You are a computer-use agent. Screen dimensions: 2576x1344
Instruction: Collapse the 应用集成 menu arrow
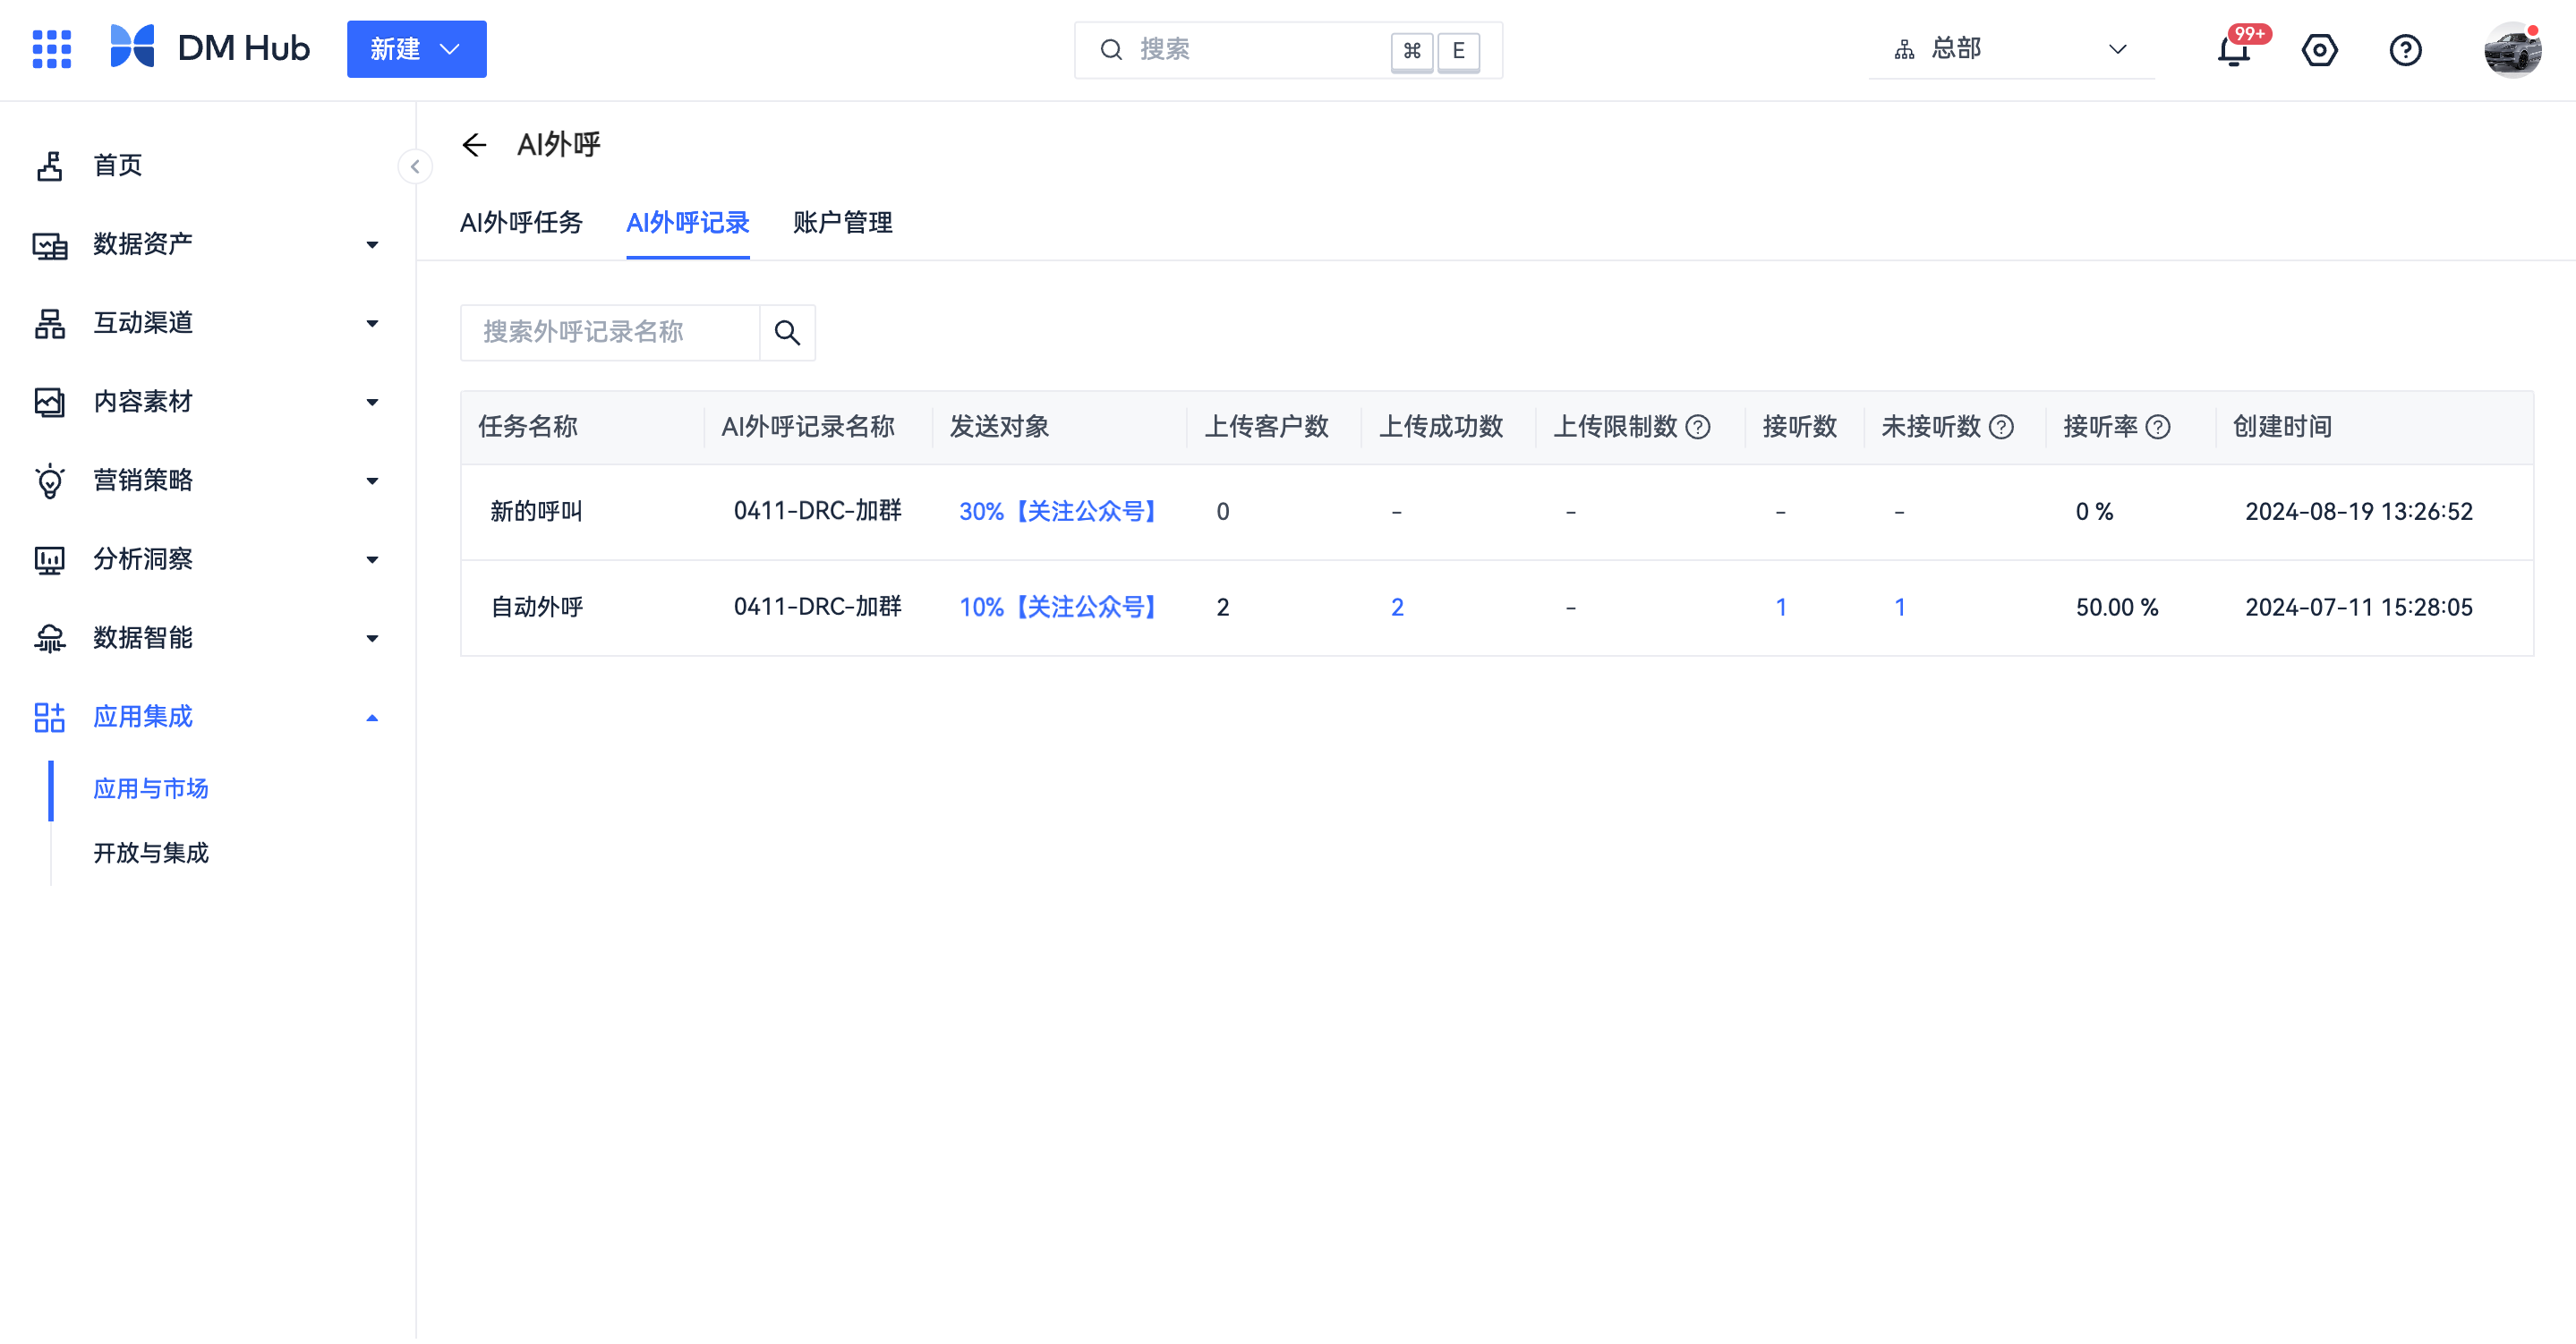[x=372, y=717]
